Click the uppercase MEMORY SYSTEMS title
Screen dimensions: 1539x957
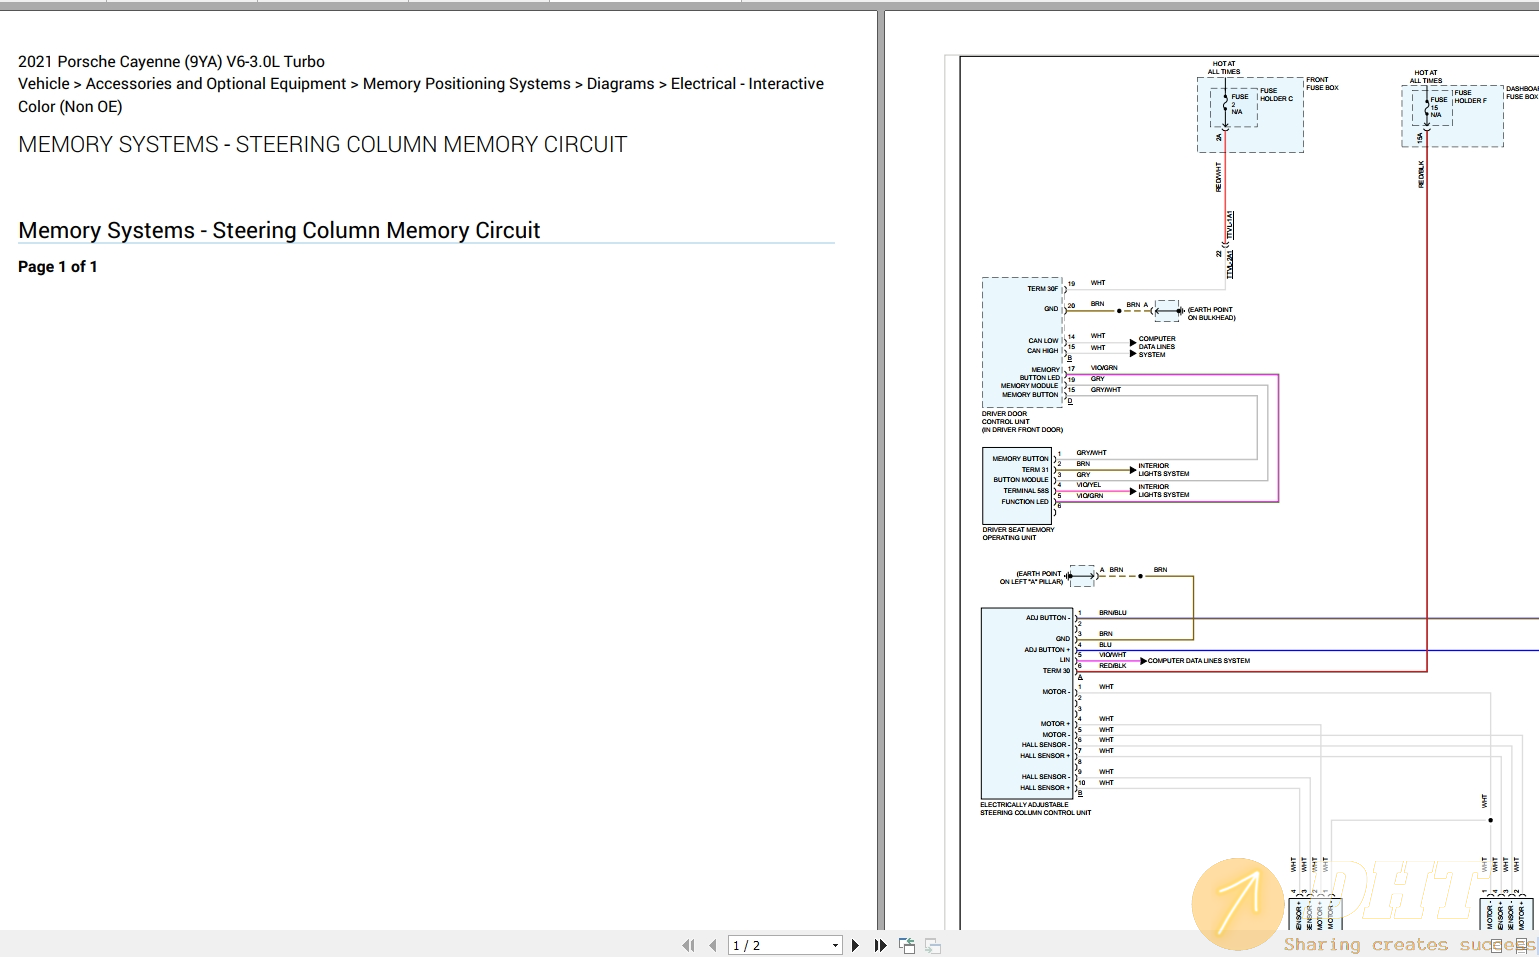click(322, 144)
